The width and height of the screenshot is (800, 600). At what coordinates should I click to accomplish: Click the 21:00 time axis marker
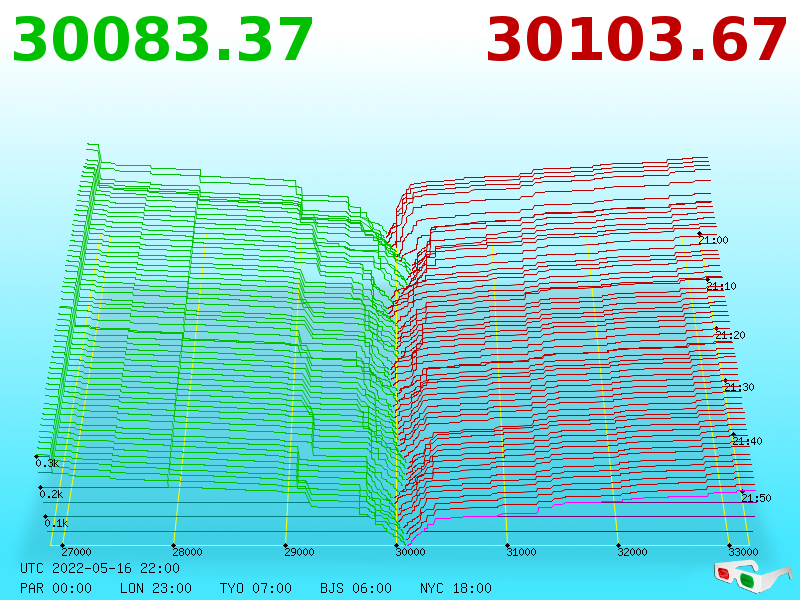click(713, 240)
